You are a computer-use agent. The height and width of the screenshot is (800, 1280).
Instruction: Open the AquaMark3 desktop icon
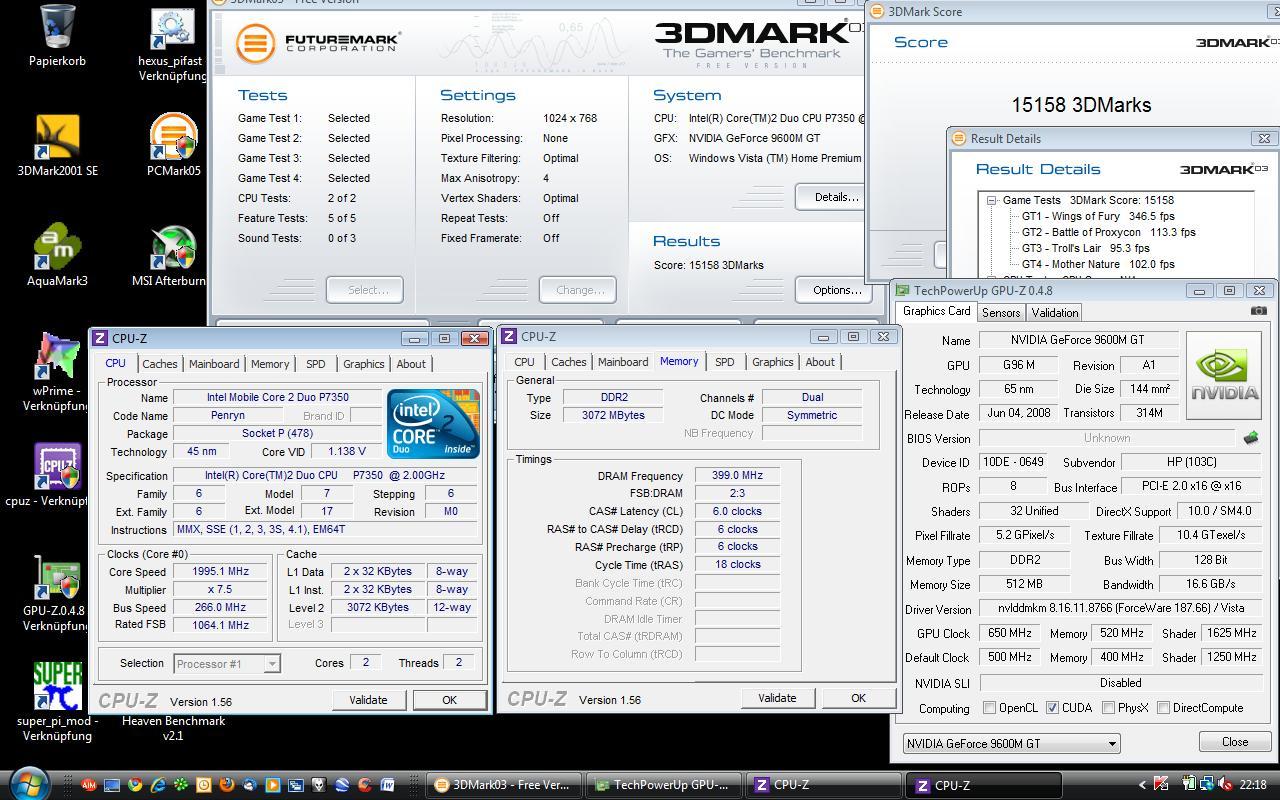coord(57,248)
